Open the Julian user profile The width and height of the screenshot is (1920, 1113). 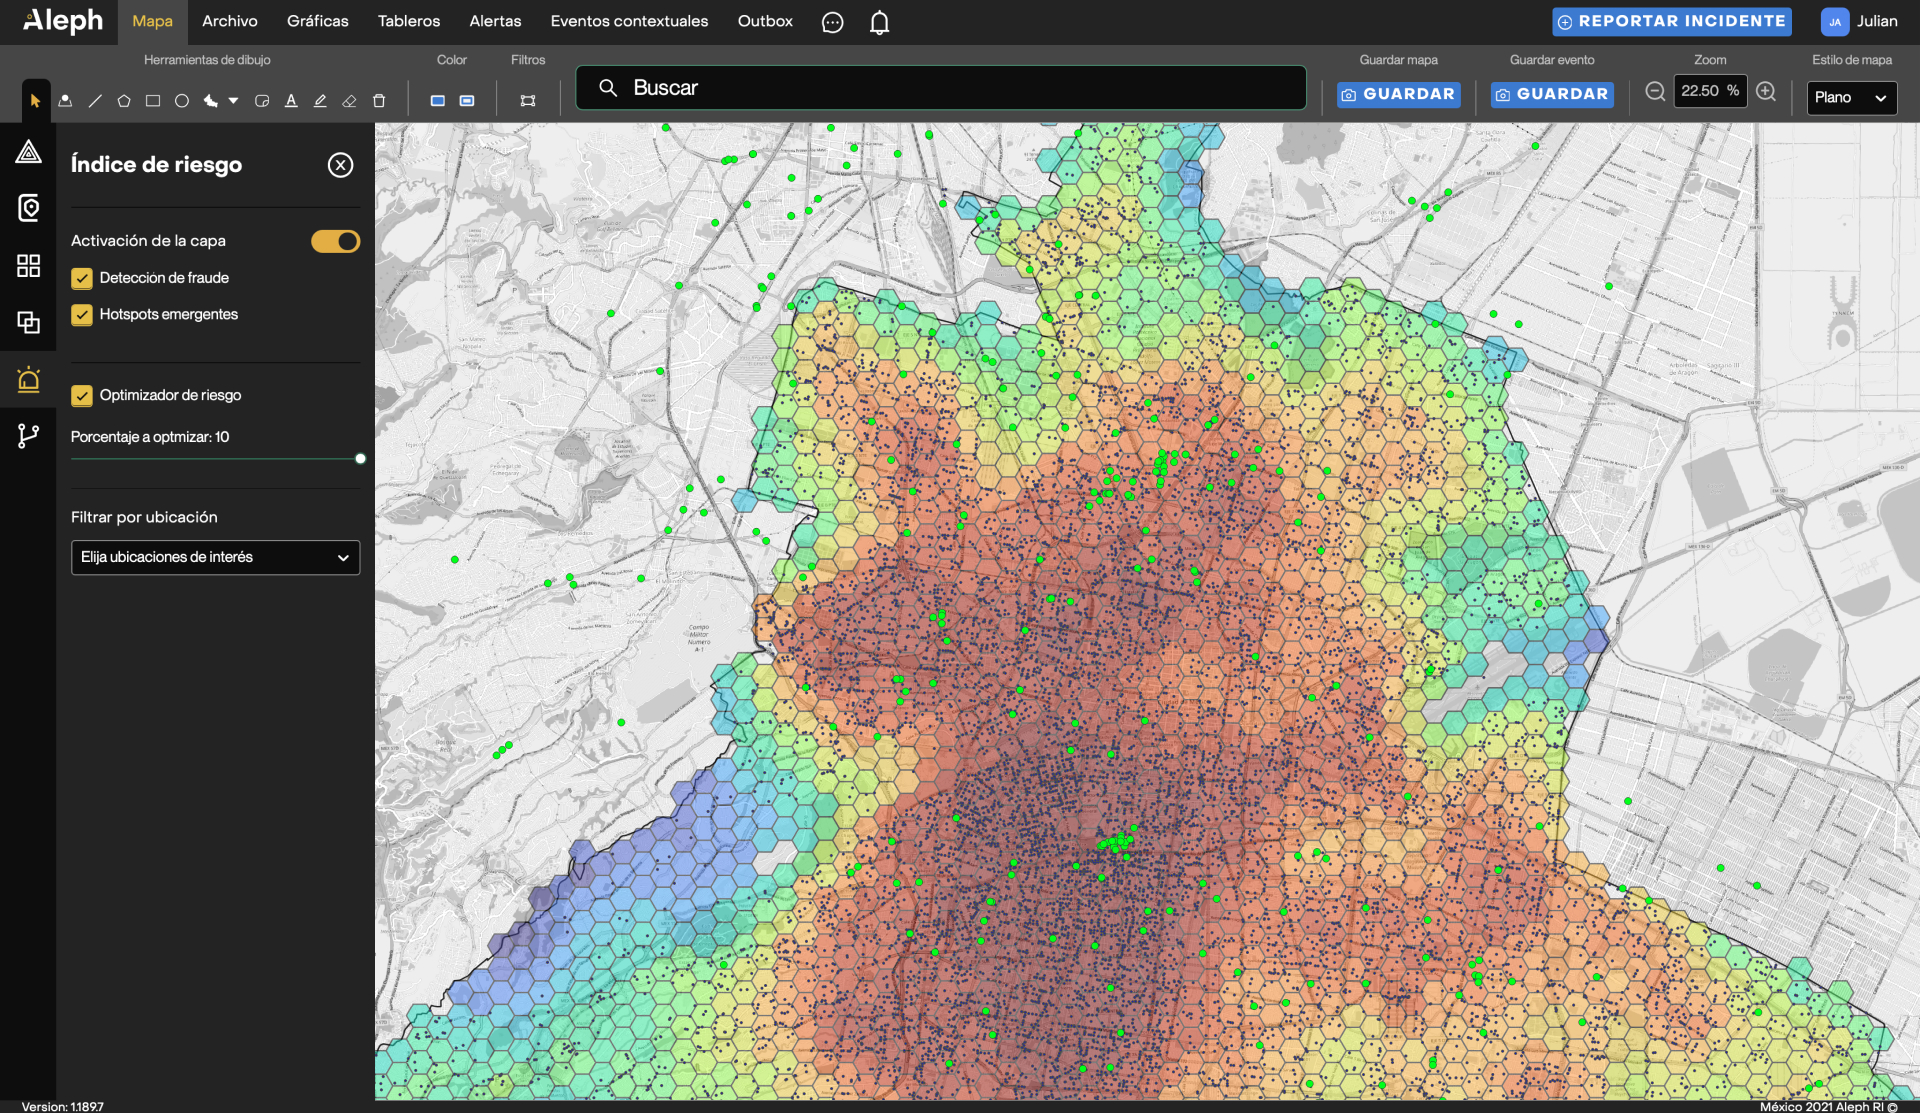(1859, 21)
